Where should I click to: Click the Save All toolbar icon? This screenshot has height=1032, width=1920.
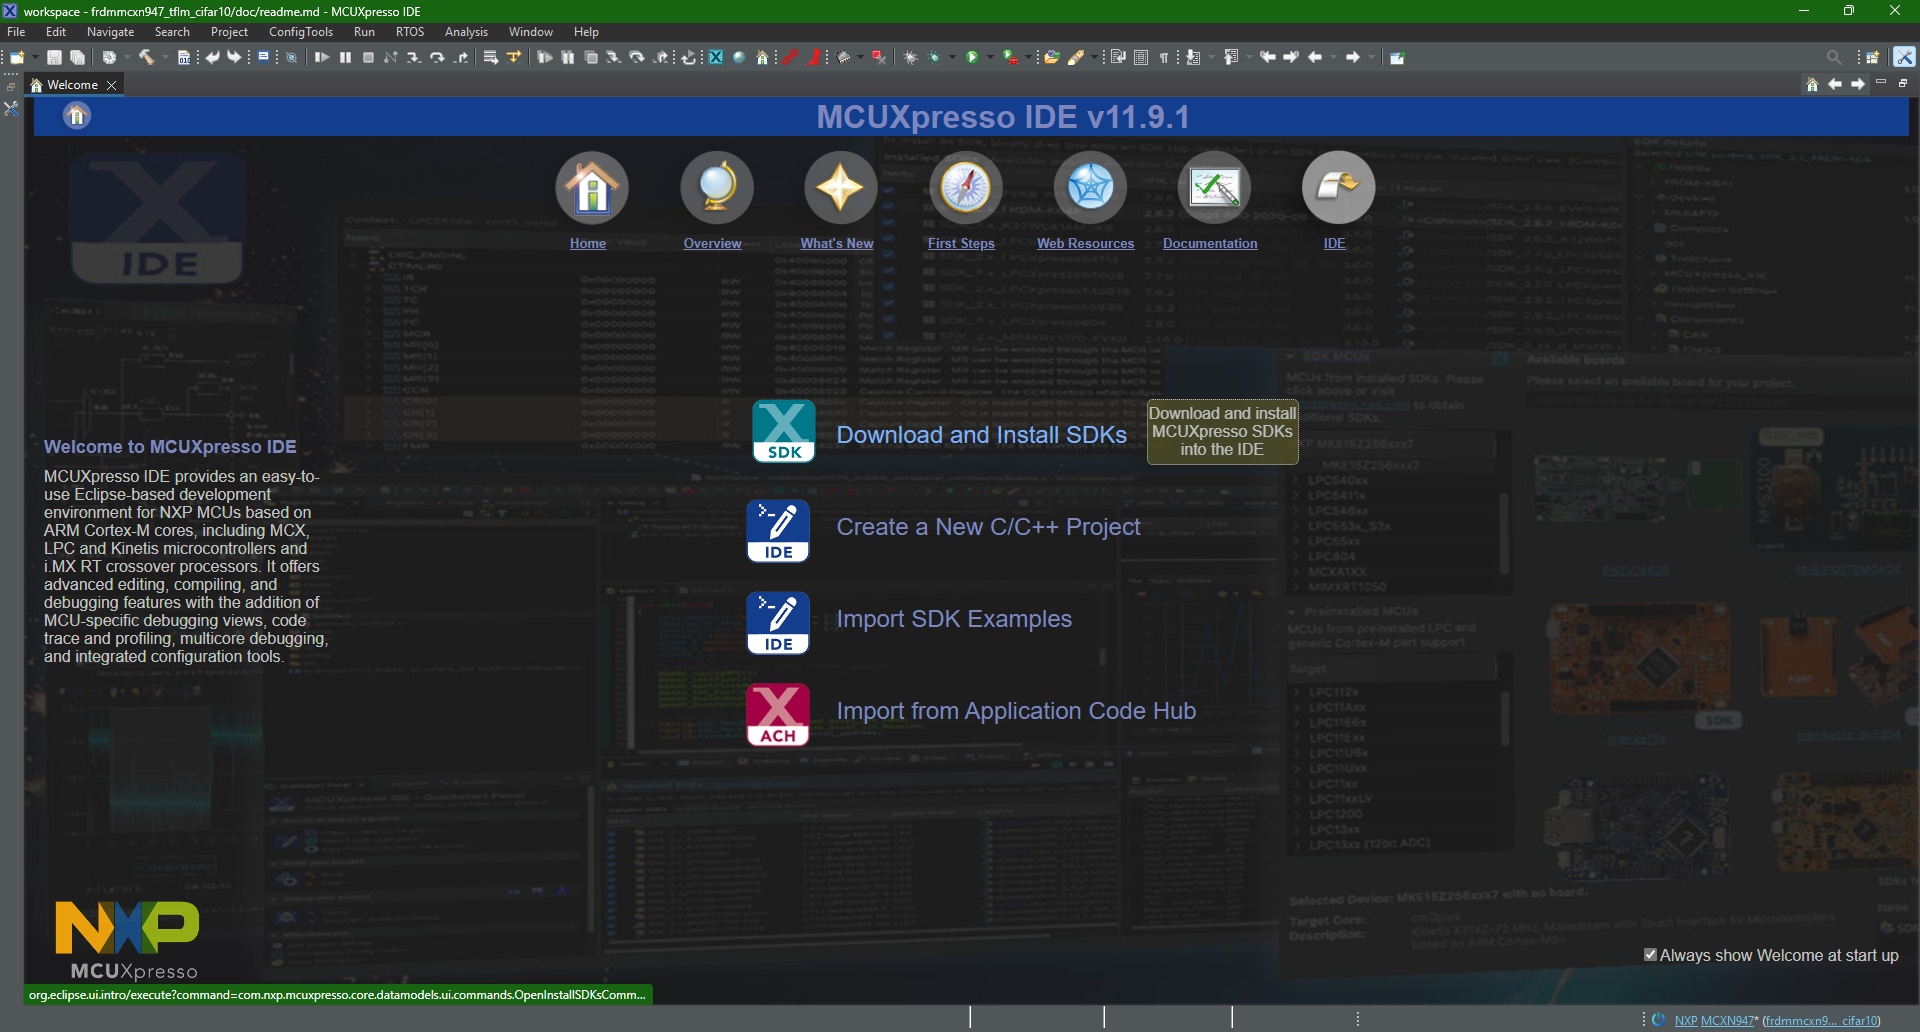77,57
